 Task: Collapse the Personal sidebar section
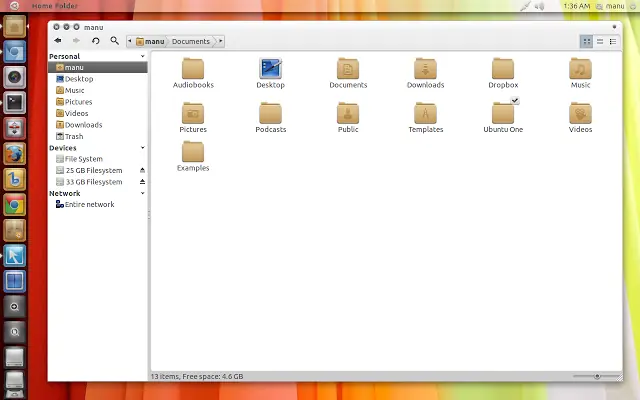(142, 57)
